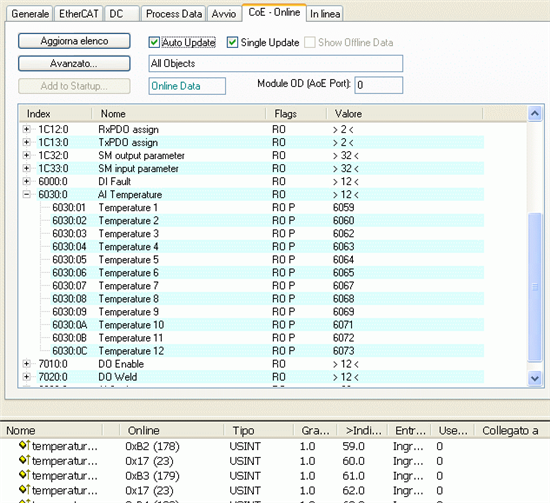Open the Avanzato... dialog button
This screenshot has width=550, height=503.
pos(74,63)
